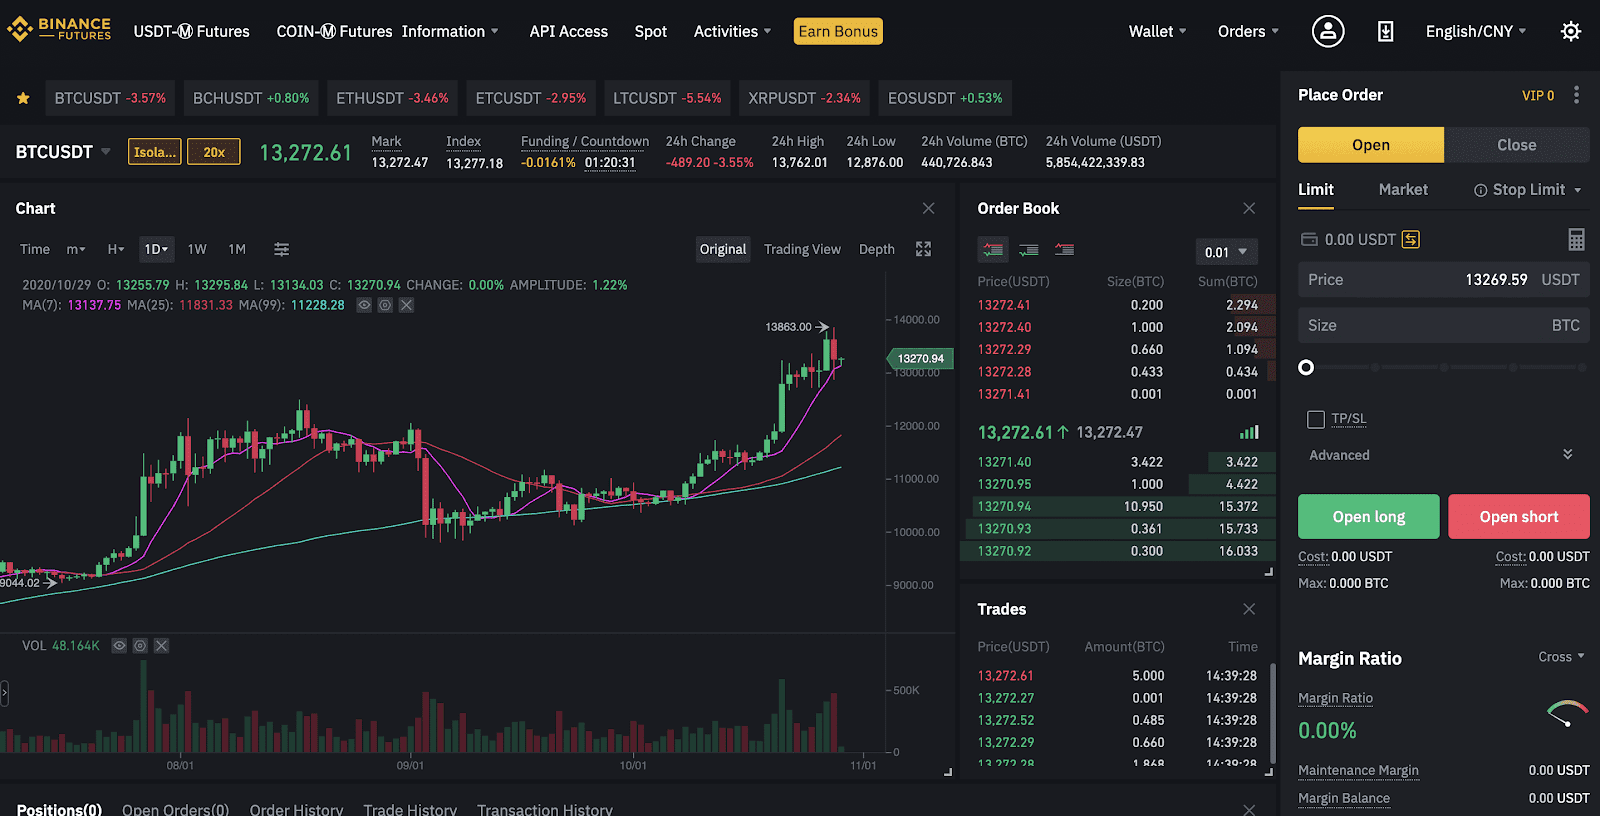The width and height of the screenshot is (1600, 816).
Task: Expand the left edge panel handle
Action: click(4, 693)
